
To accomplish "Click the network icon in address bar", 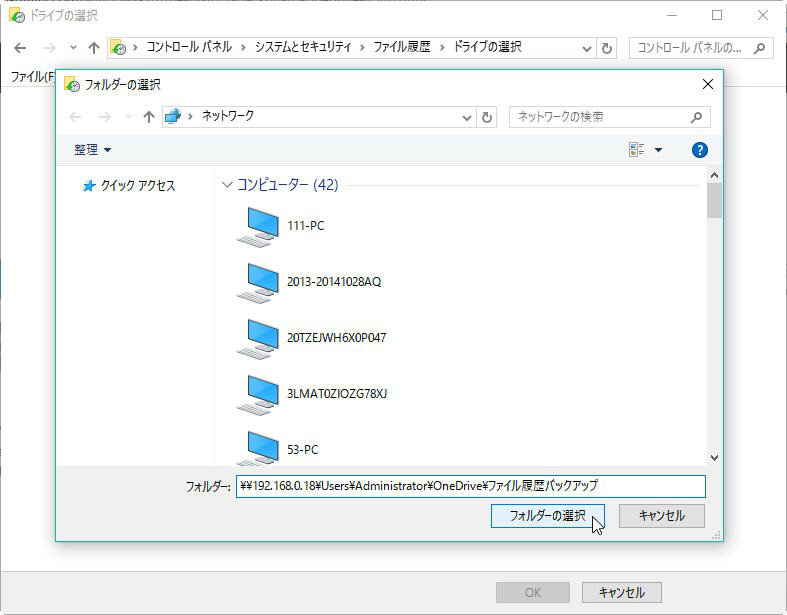I will tap(173, 116).
